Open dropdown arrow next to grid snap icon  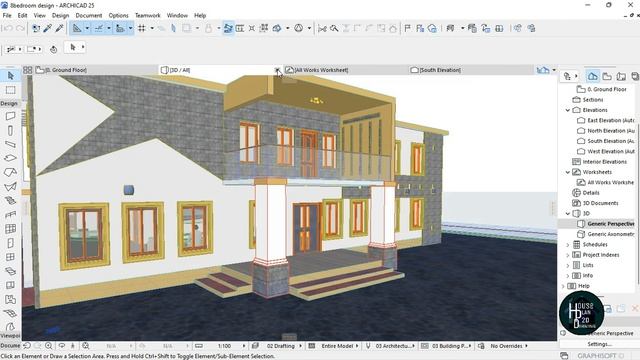pyautogui.click(x=152, y=28)
